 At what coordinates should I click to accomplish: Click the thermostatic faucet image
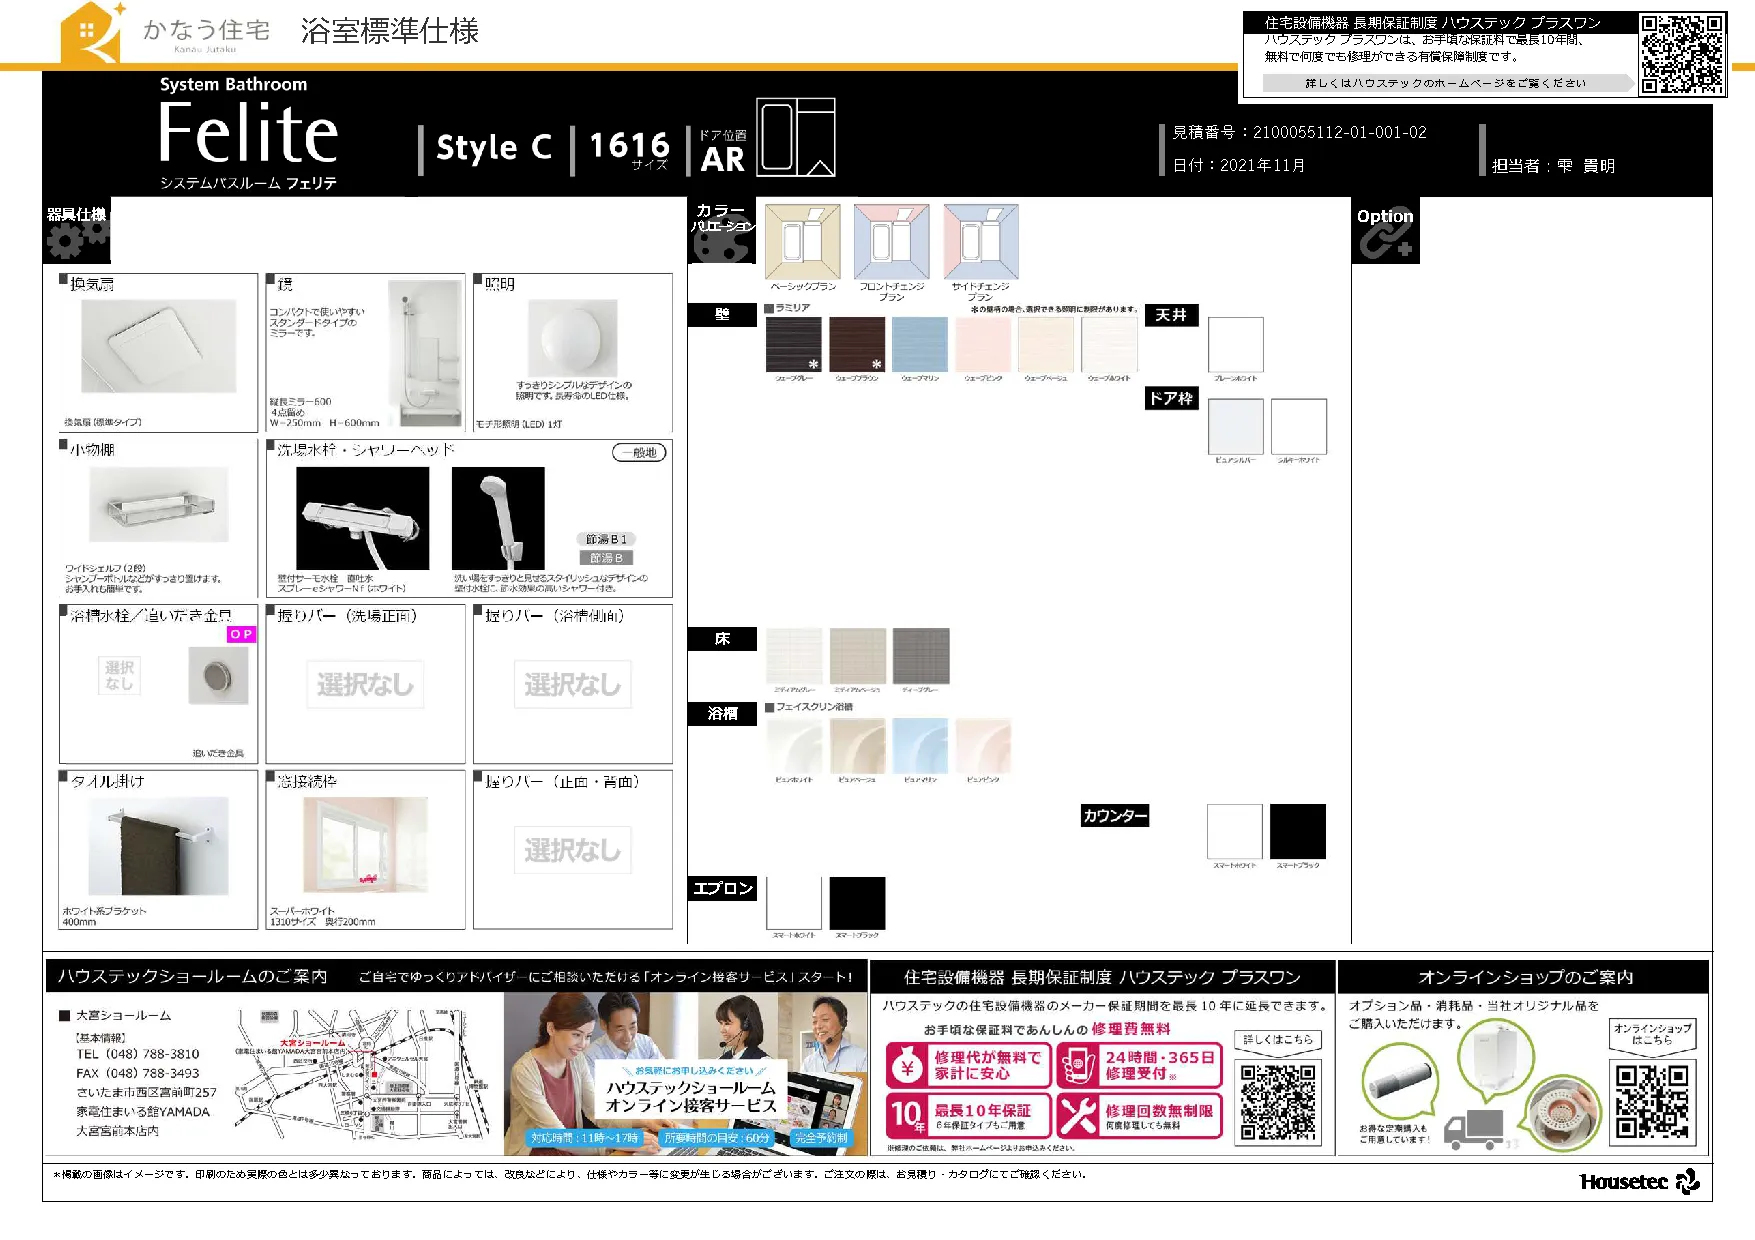point(363,518)
